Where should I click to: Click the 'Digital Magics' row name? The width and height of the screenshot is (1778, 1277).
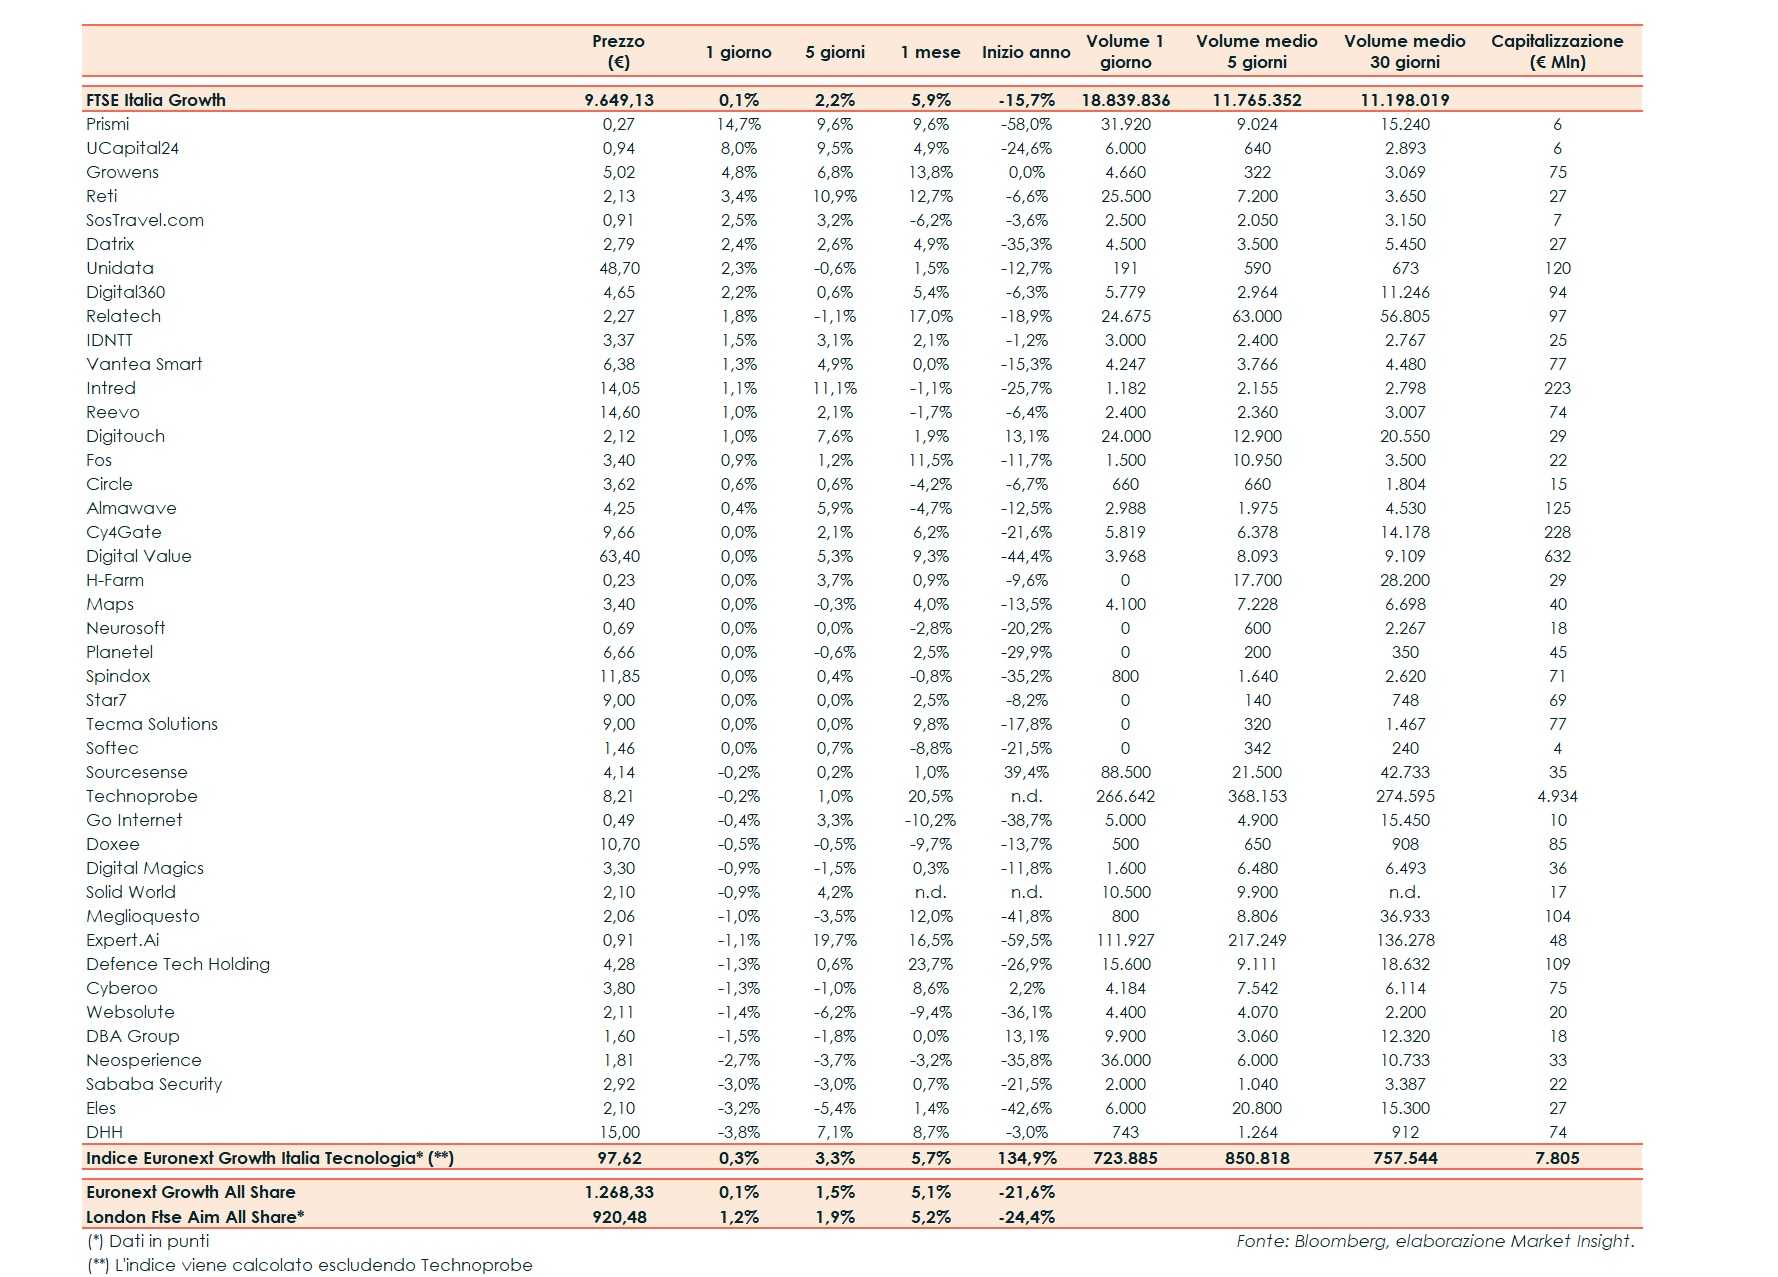145,868
